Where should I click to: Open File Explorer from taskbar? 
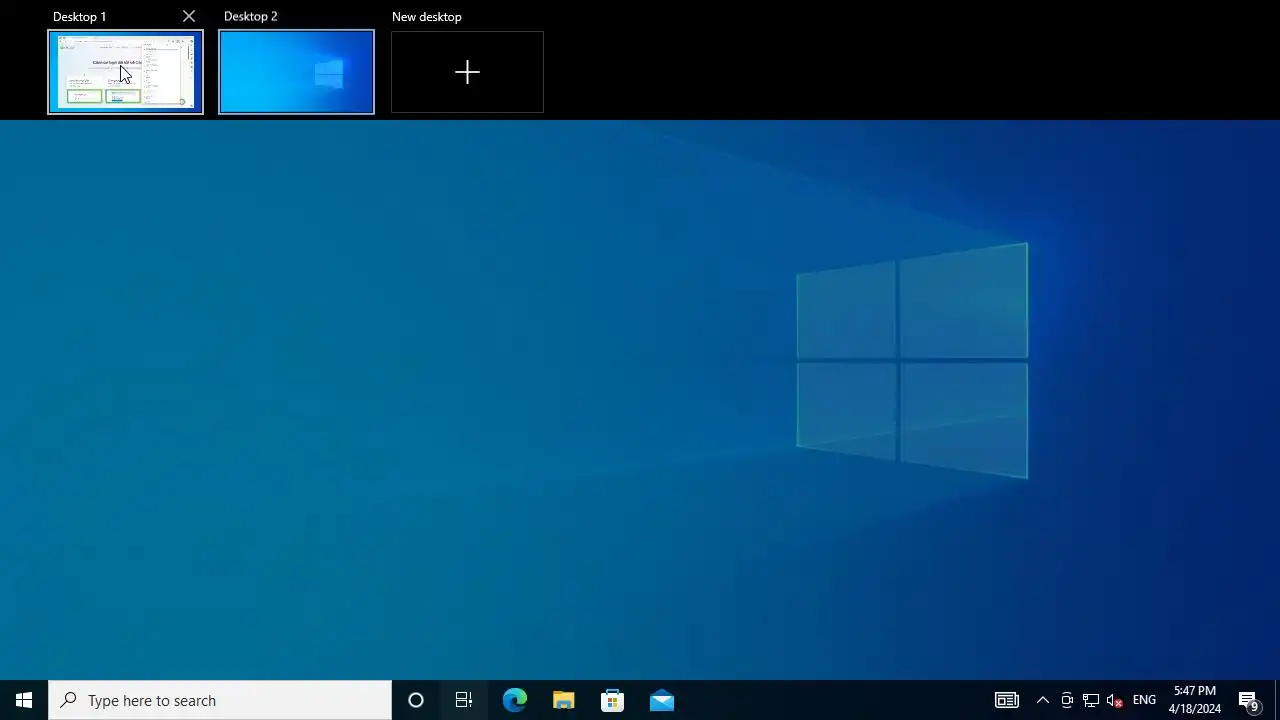[563, 700]
